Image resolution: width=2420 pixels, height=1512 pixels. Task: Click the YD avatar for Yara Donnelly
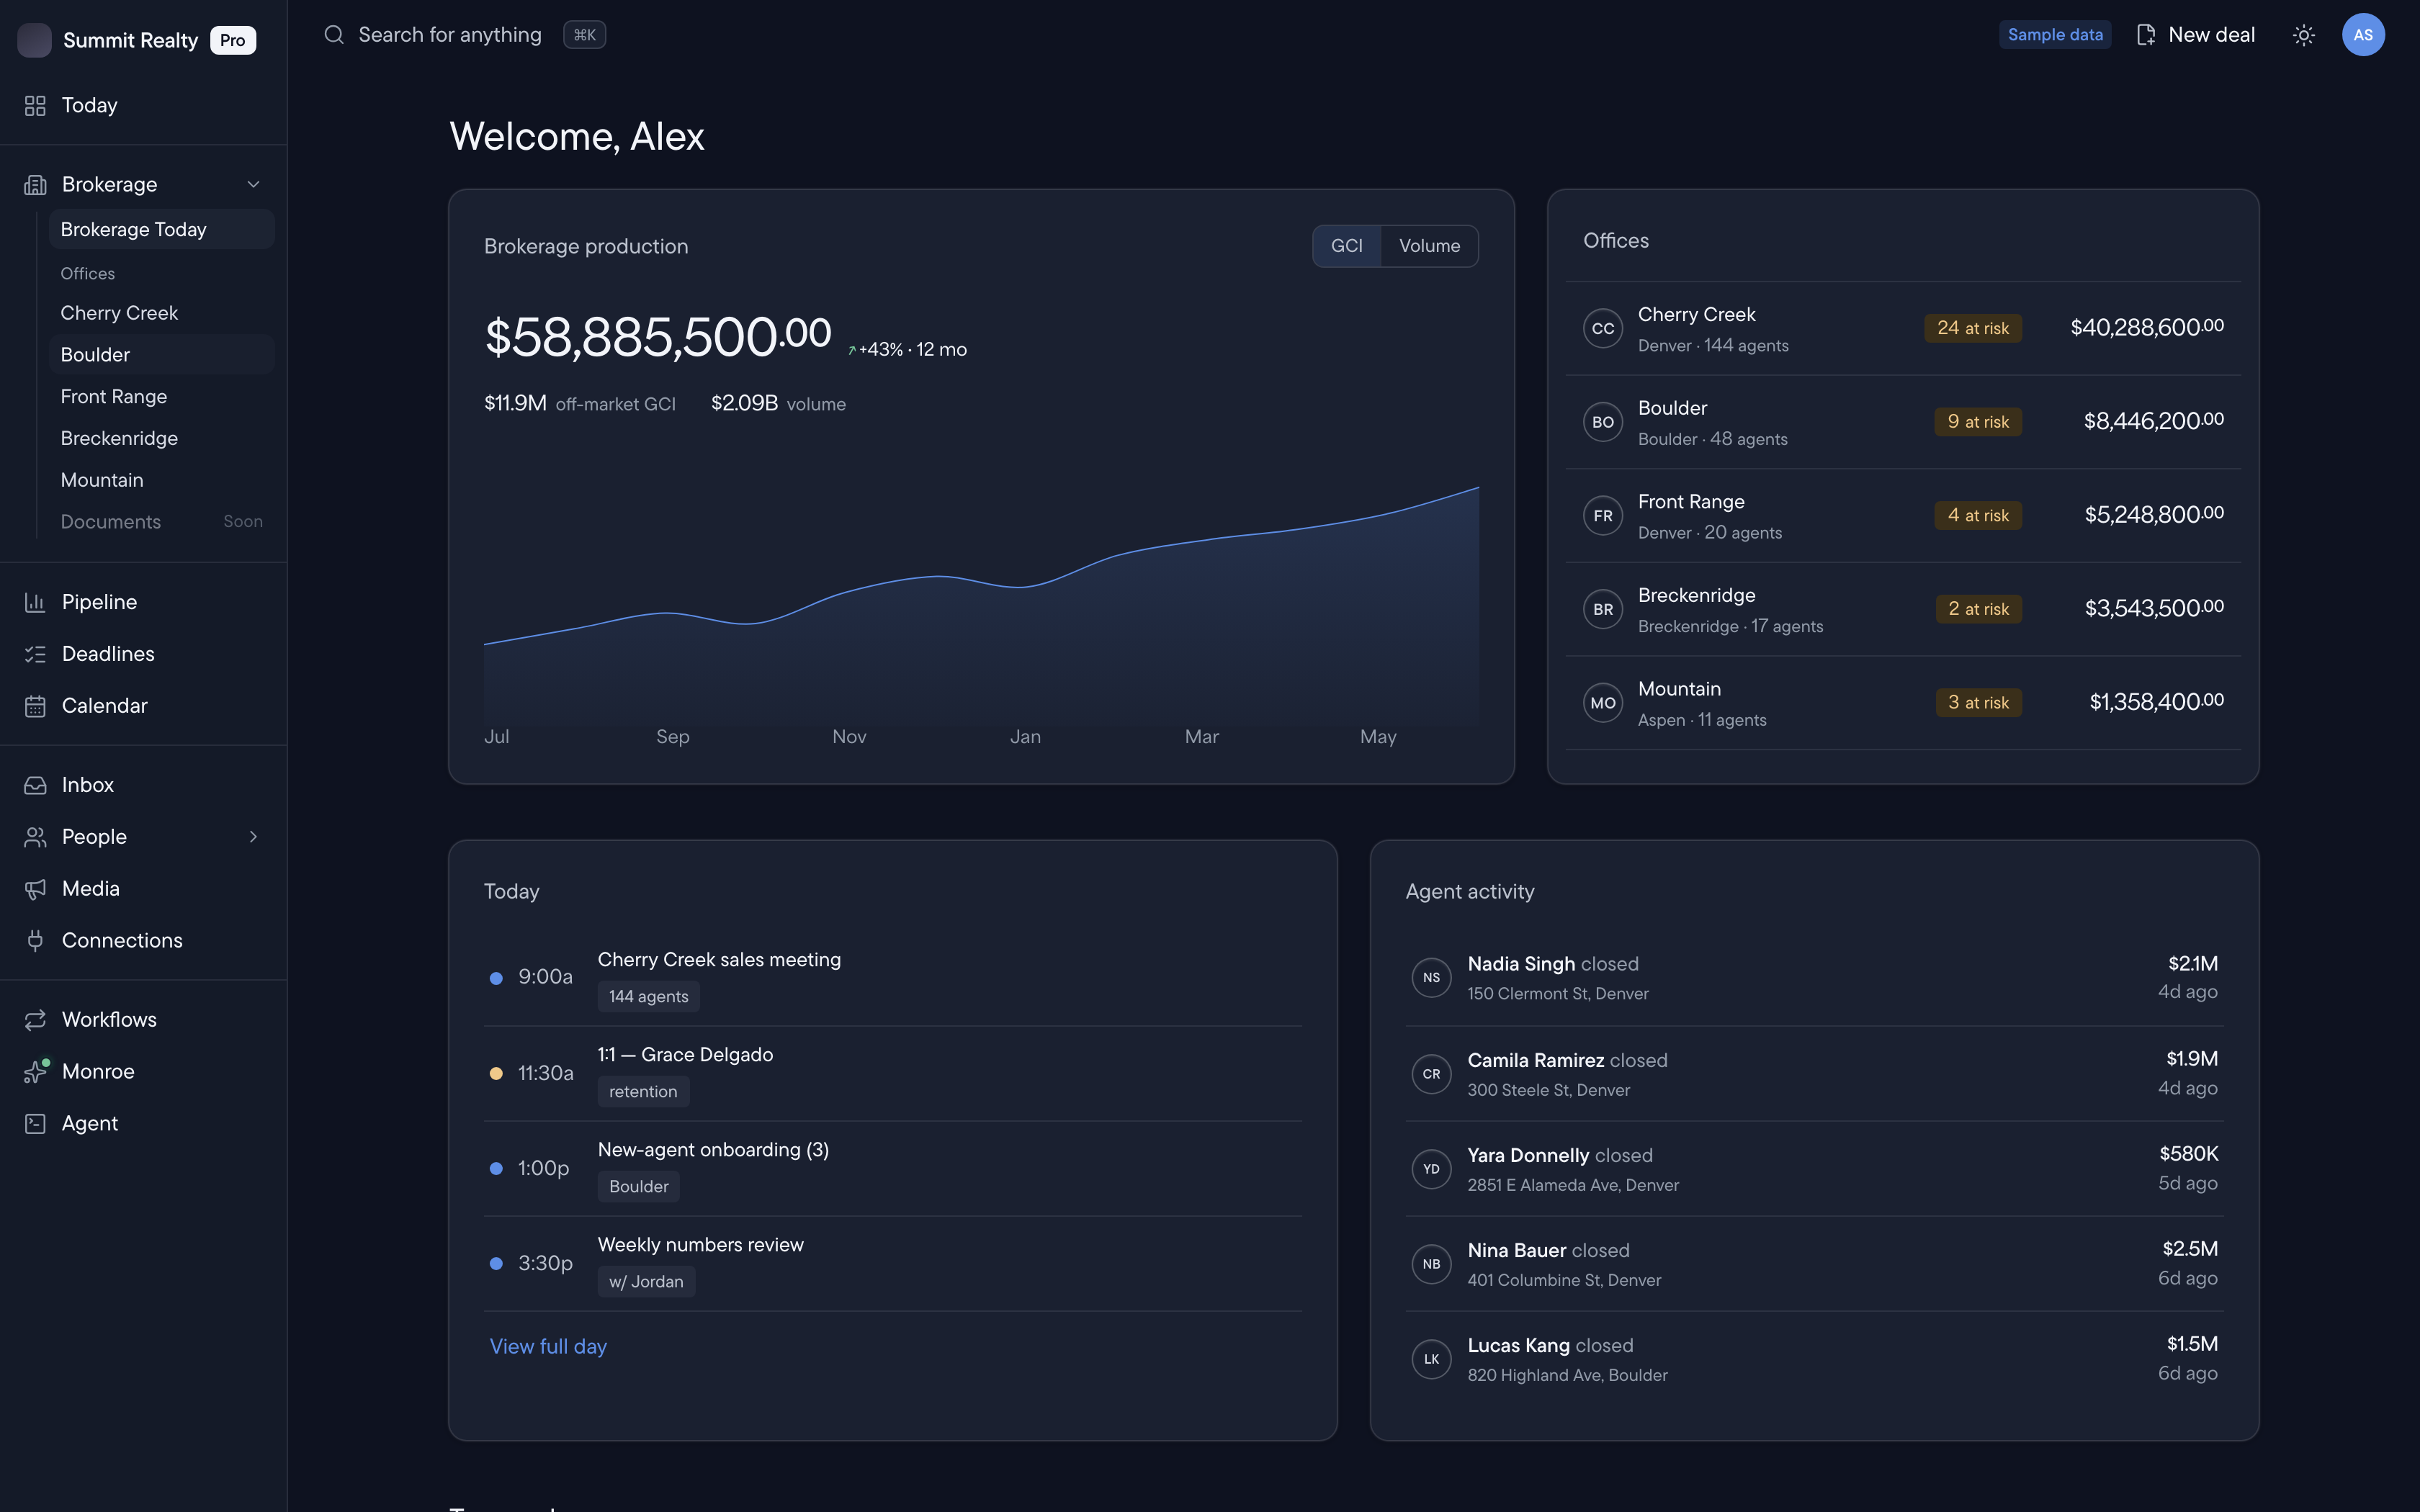tap(1431, 1169)
